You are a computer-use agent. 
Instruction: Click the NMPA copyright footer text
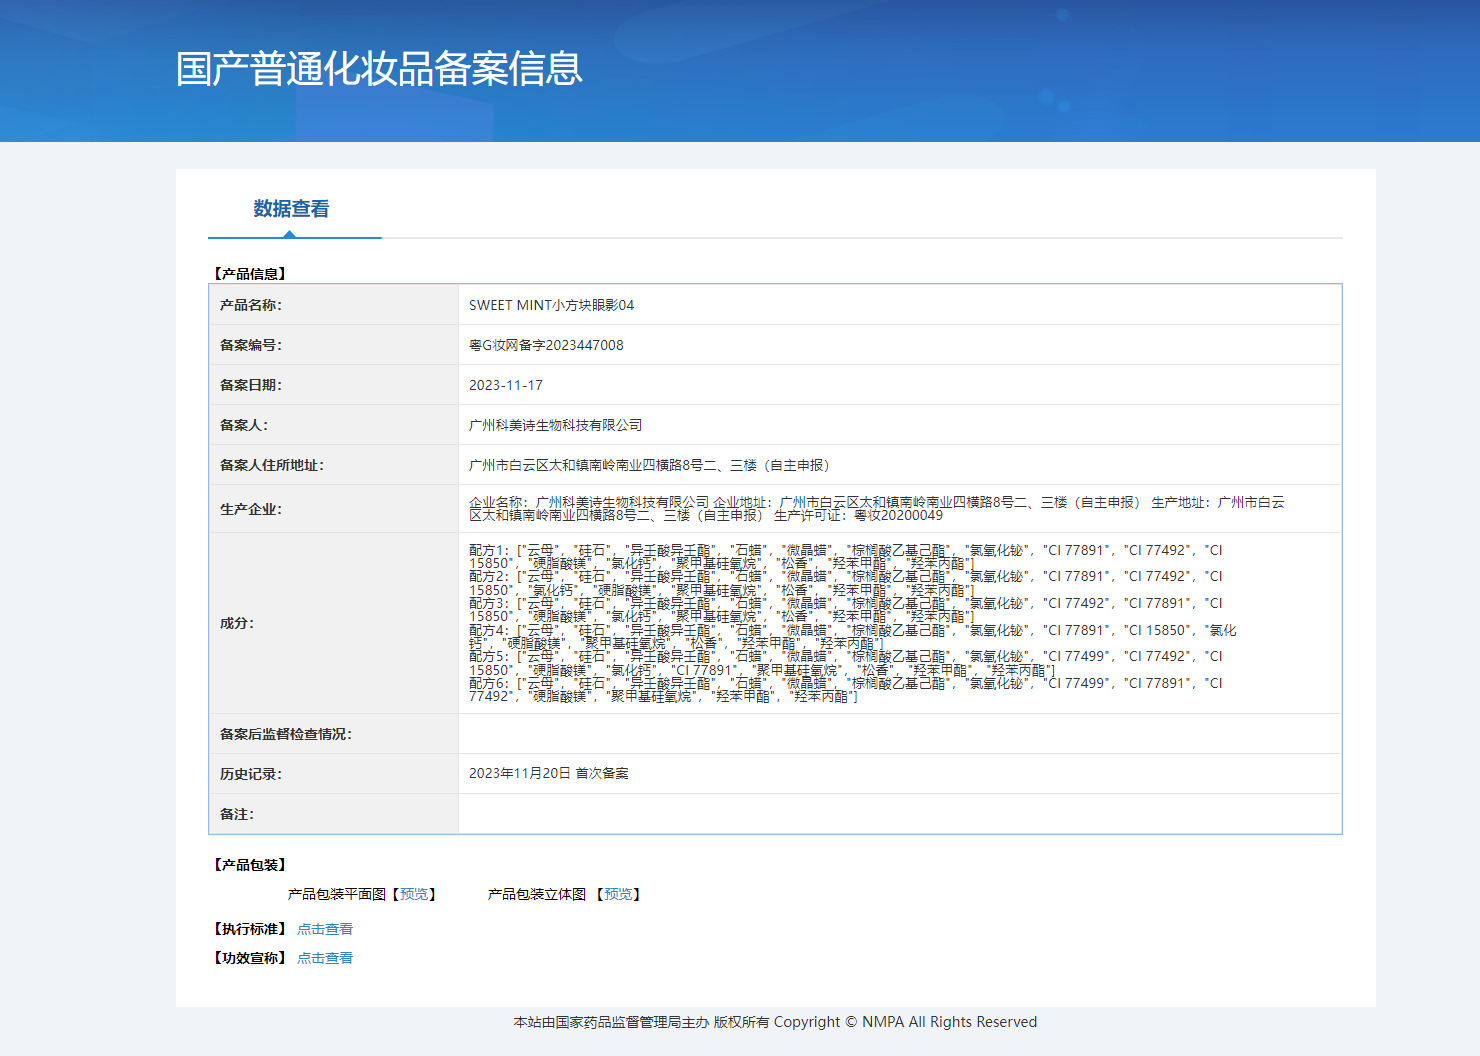coord(775,1022)
